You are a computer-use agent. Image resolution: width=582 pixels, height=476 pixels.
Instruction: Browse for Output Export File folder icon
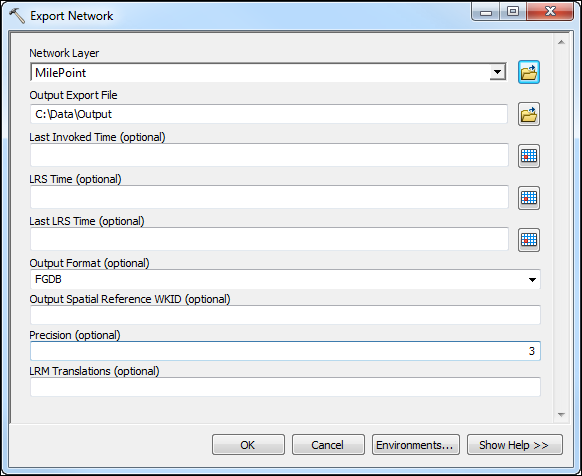(529, 114)
